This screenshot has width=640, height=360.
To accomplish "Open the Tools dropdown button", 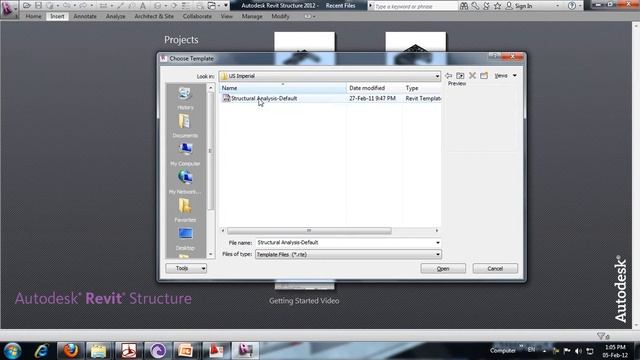I will coord(186,268).
